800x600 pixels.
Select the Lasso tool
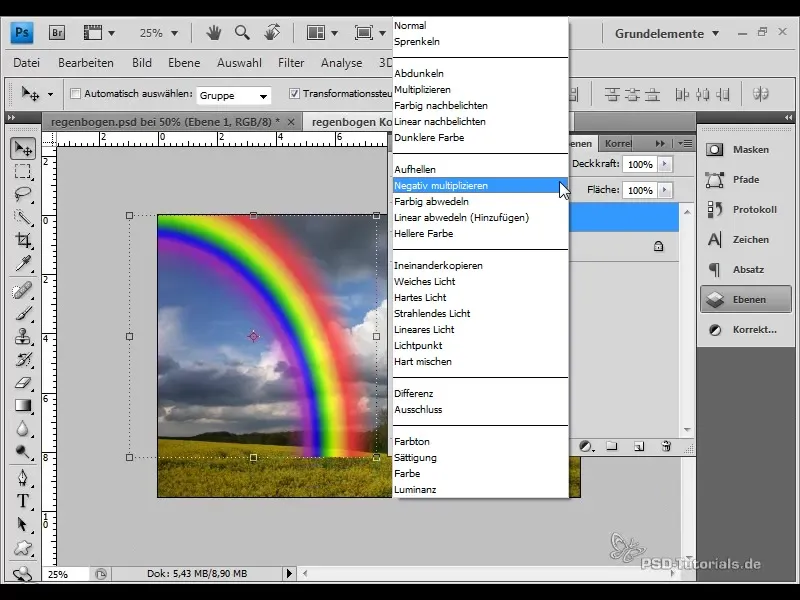pos(23,194)
